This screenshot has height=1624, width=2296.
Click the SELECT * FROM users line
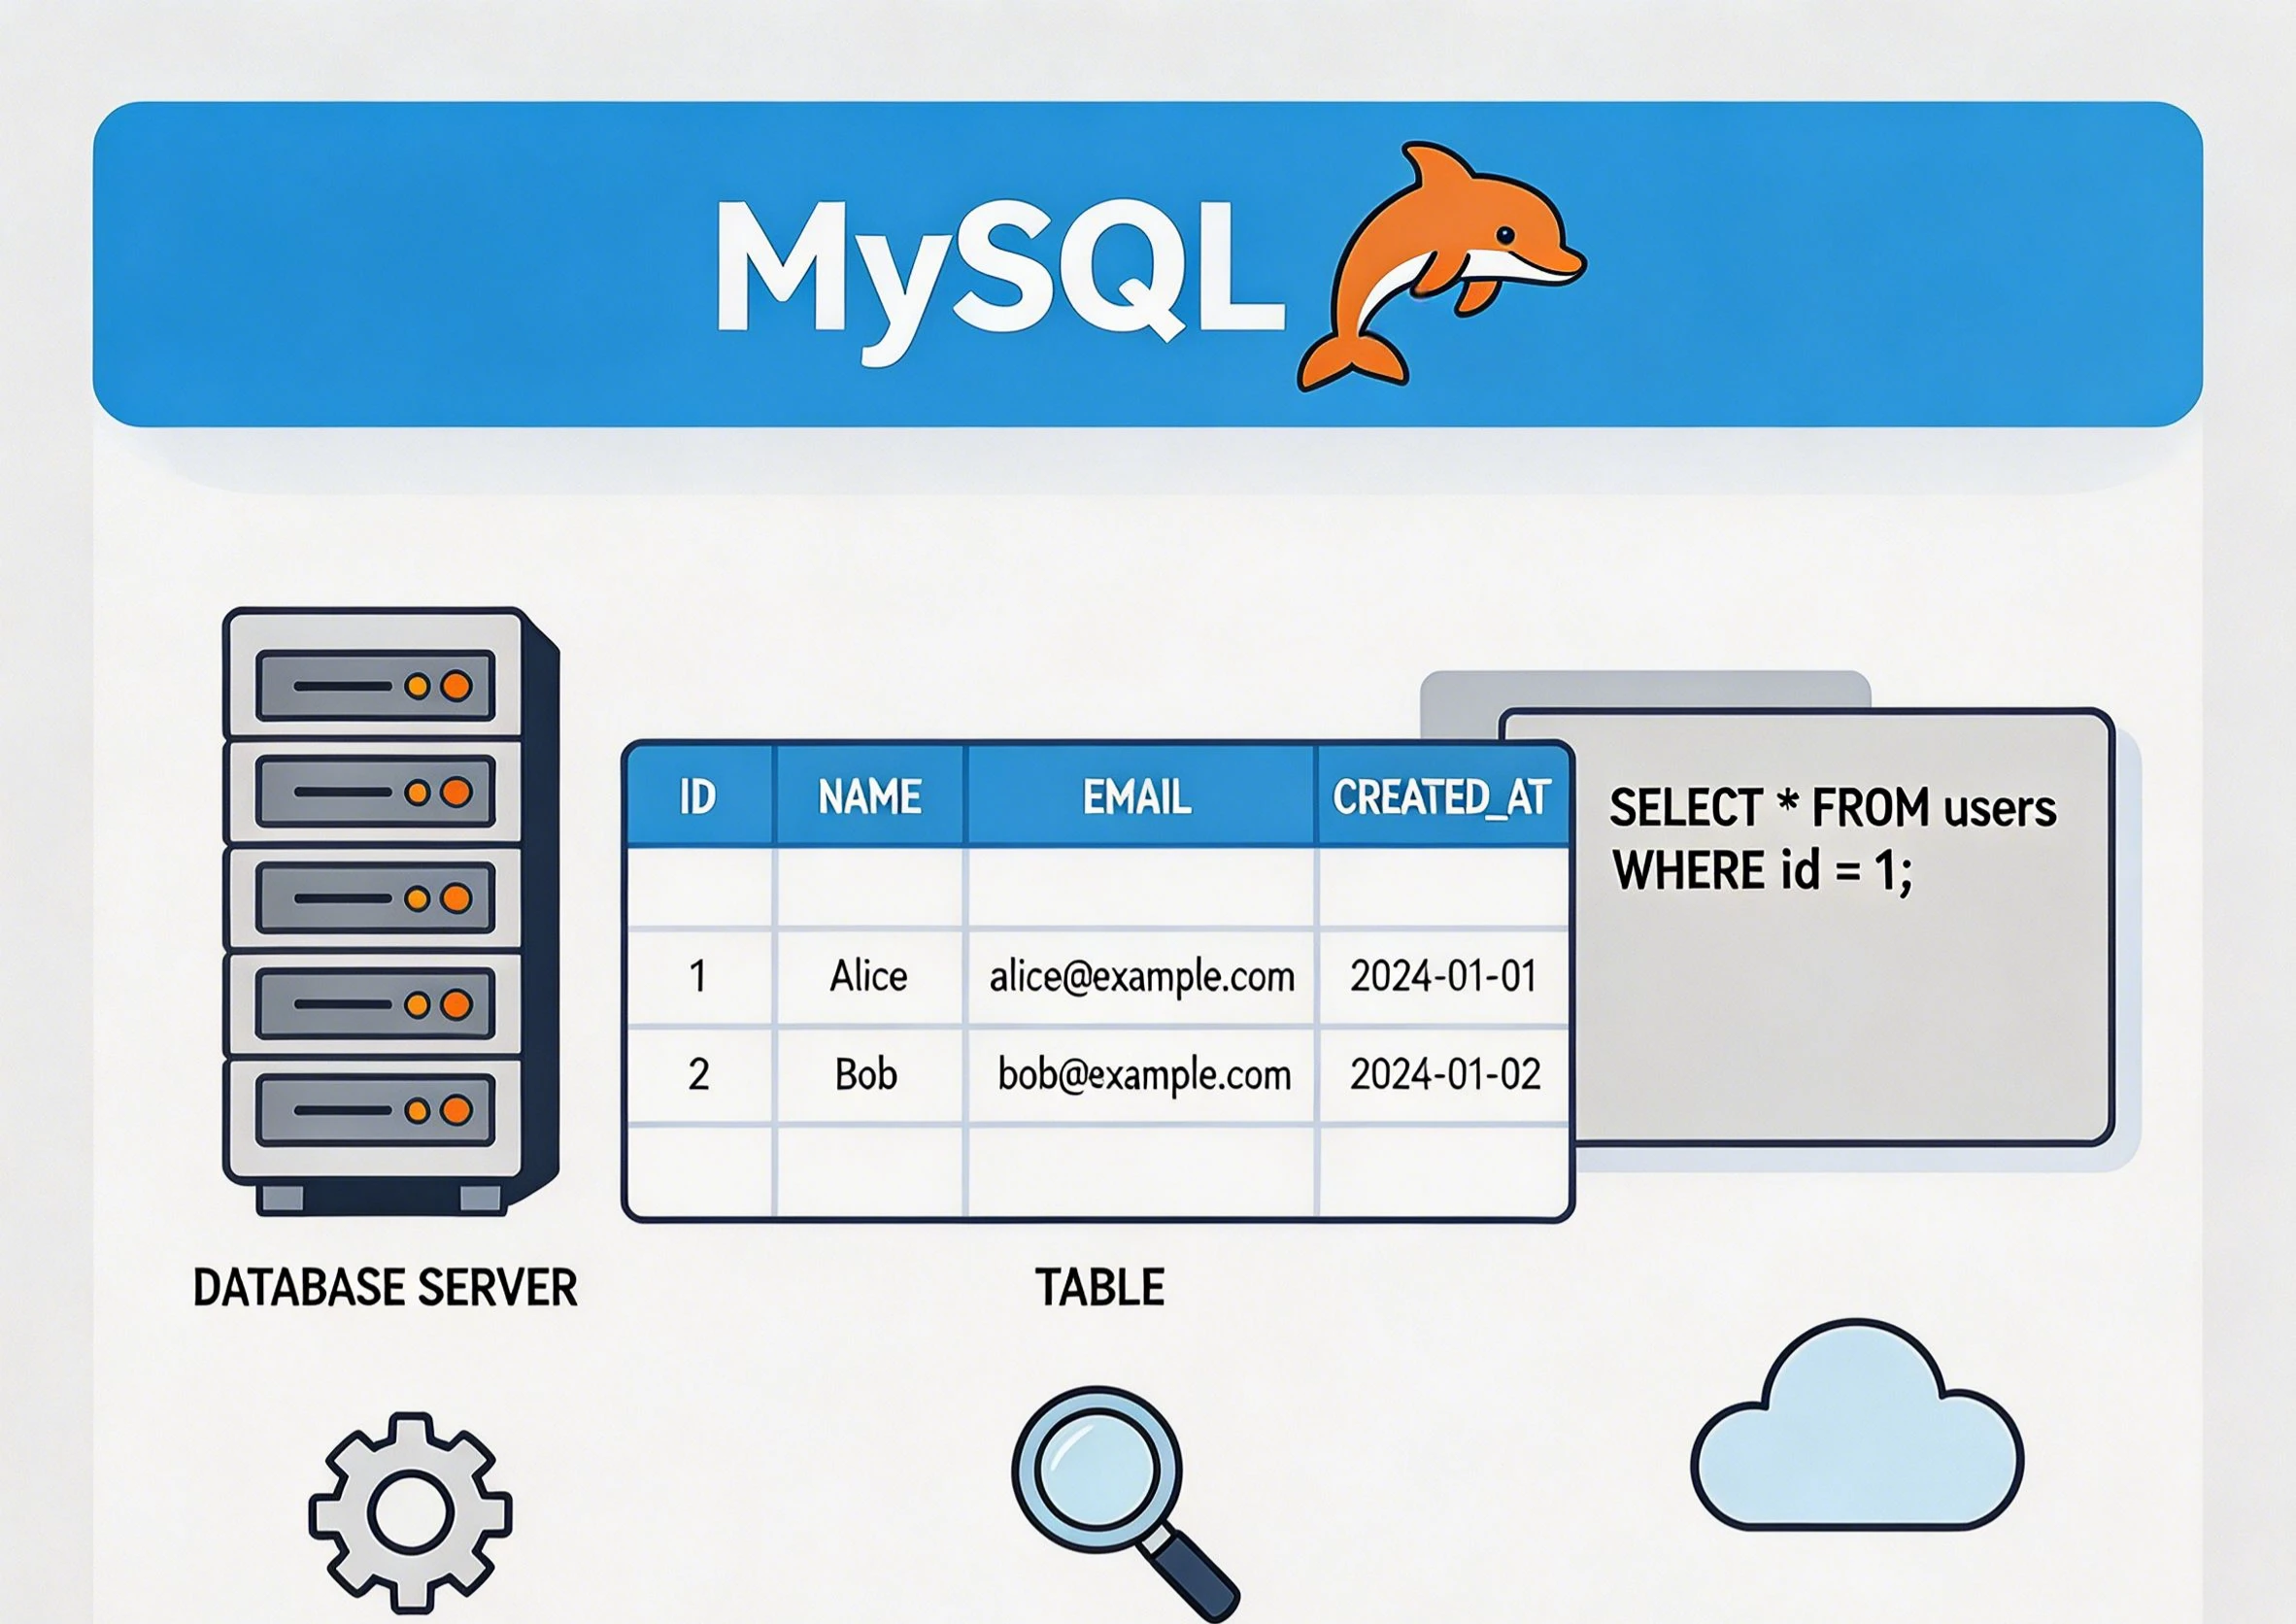[x=1832, y=808]
